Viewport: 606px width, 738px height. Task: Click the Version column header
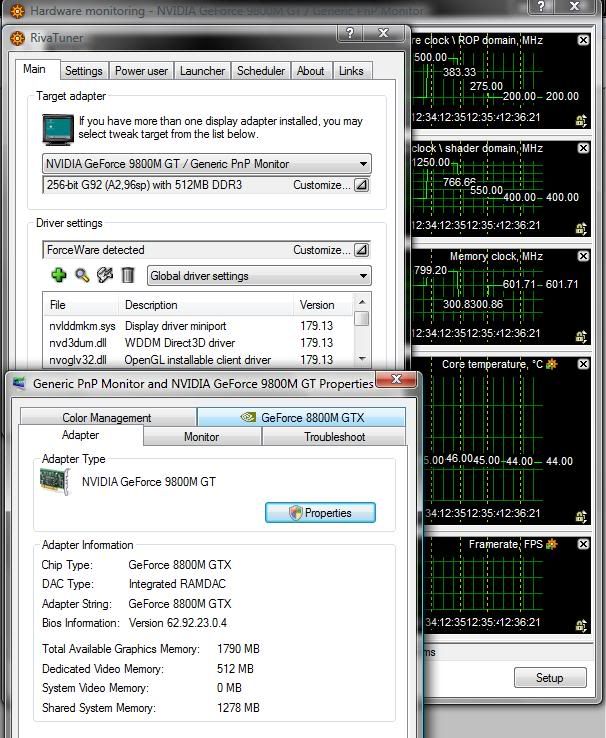(x=323, y=305)
